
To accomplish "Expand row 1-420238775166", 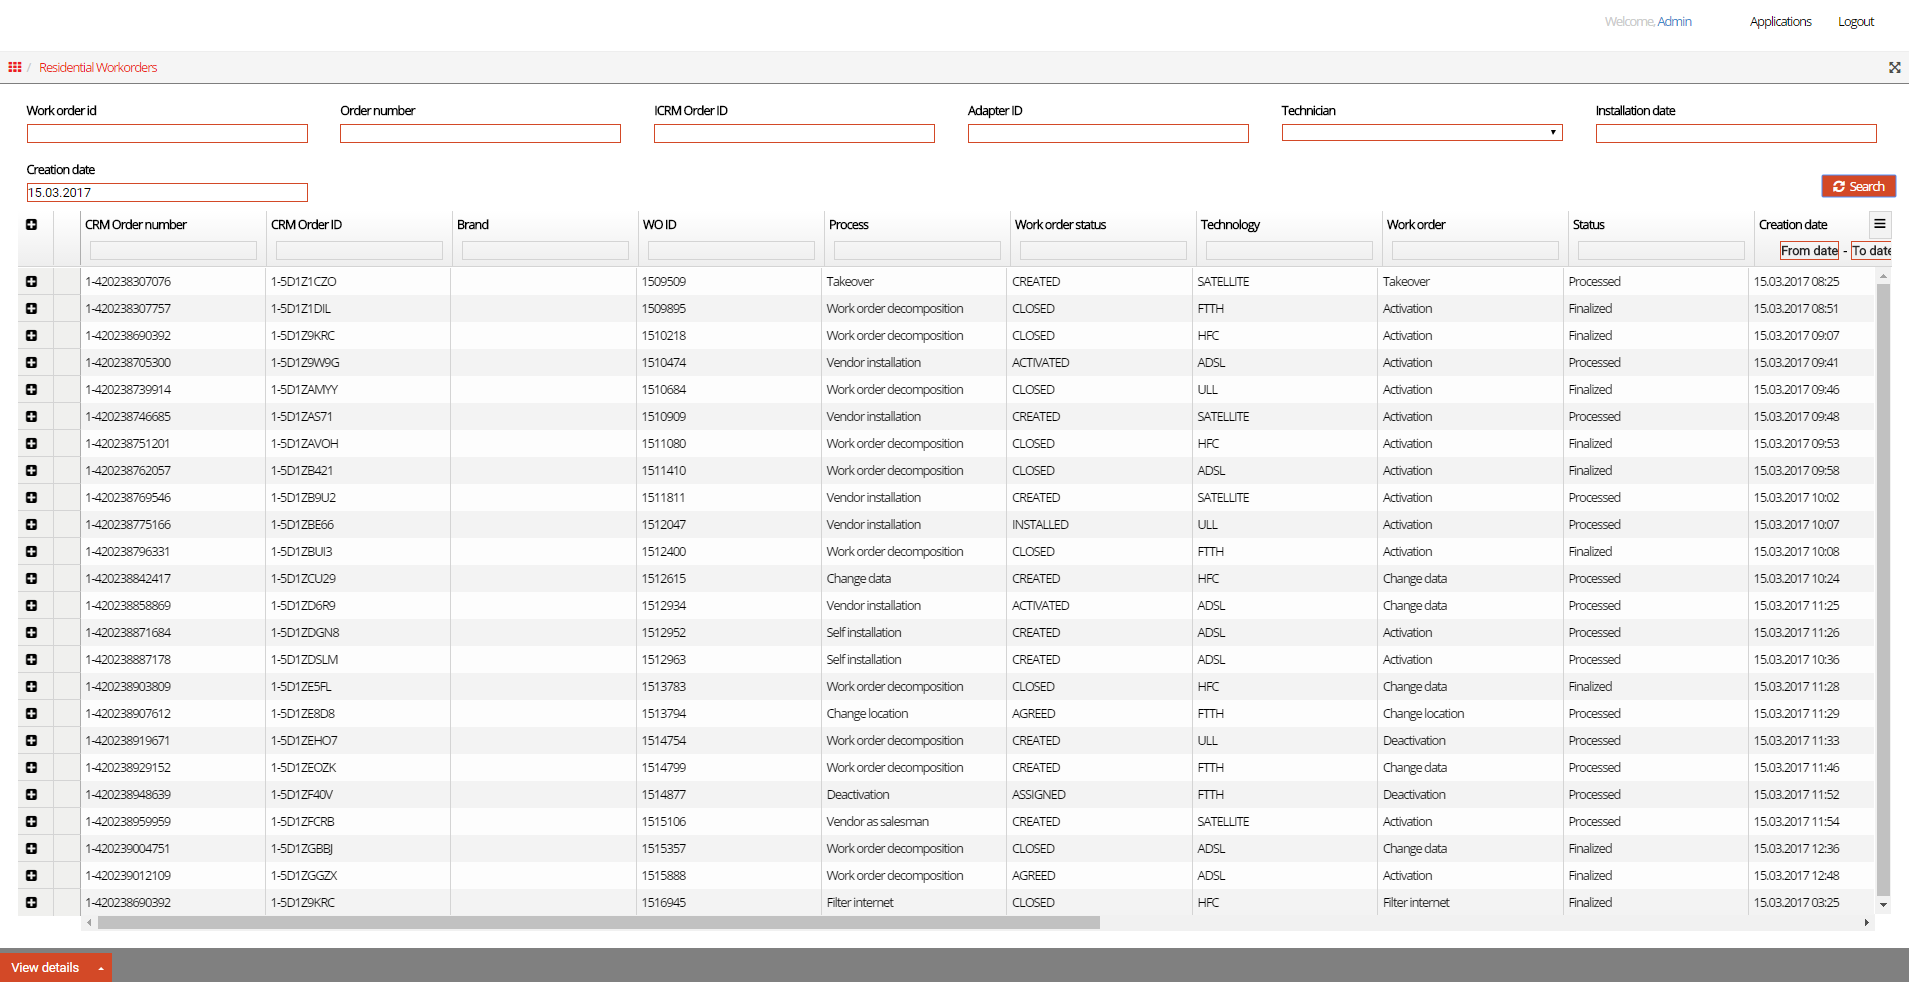I will point(32,525).
